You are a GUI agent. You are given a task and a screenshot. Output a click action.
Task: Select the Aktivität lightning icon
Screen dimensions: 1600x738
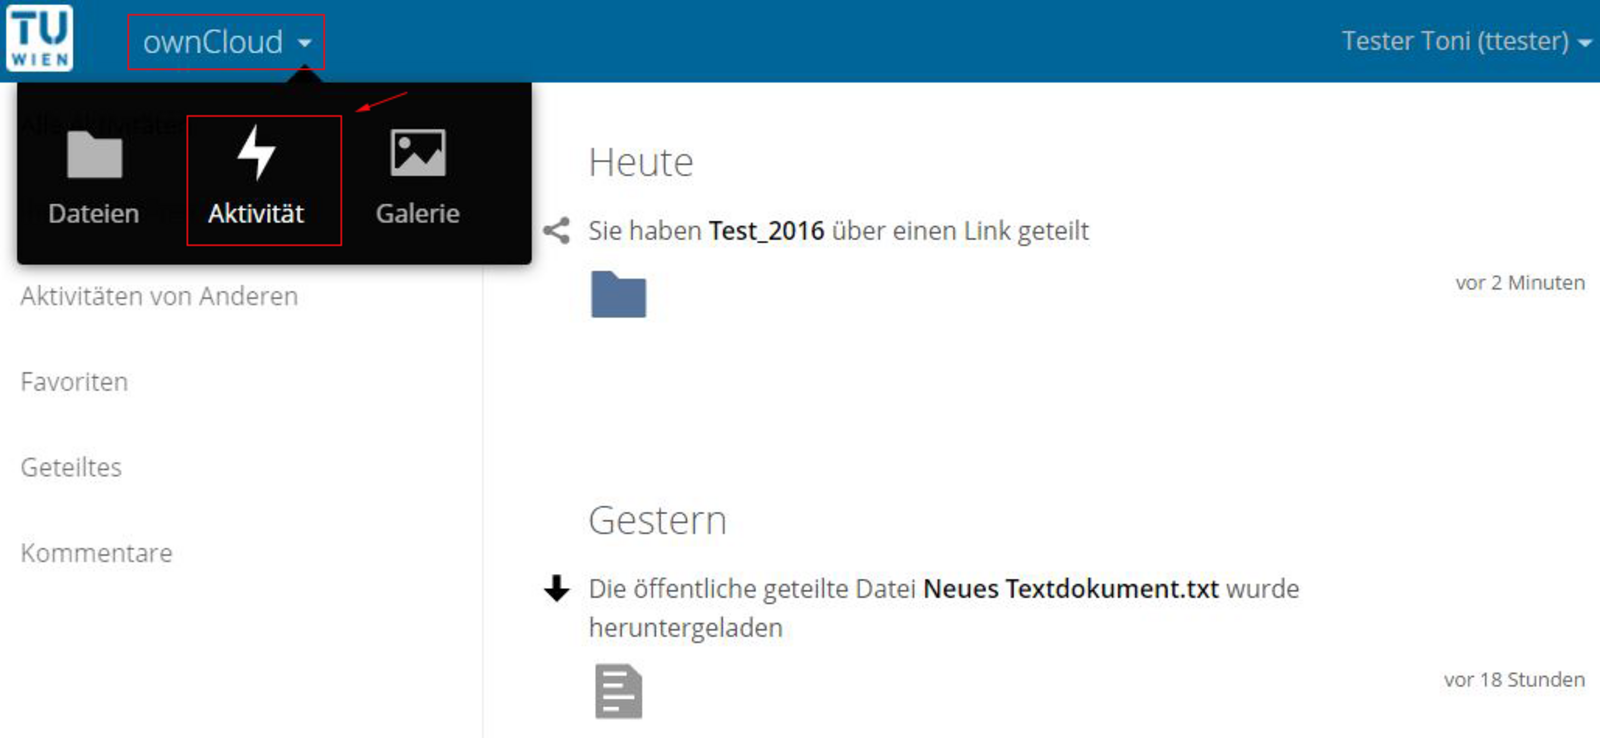click(256, 153)
